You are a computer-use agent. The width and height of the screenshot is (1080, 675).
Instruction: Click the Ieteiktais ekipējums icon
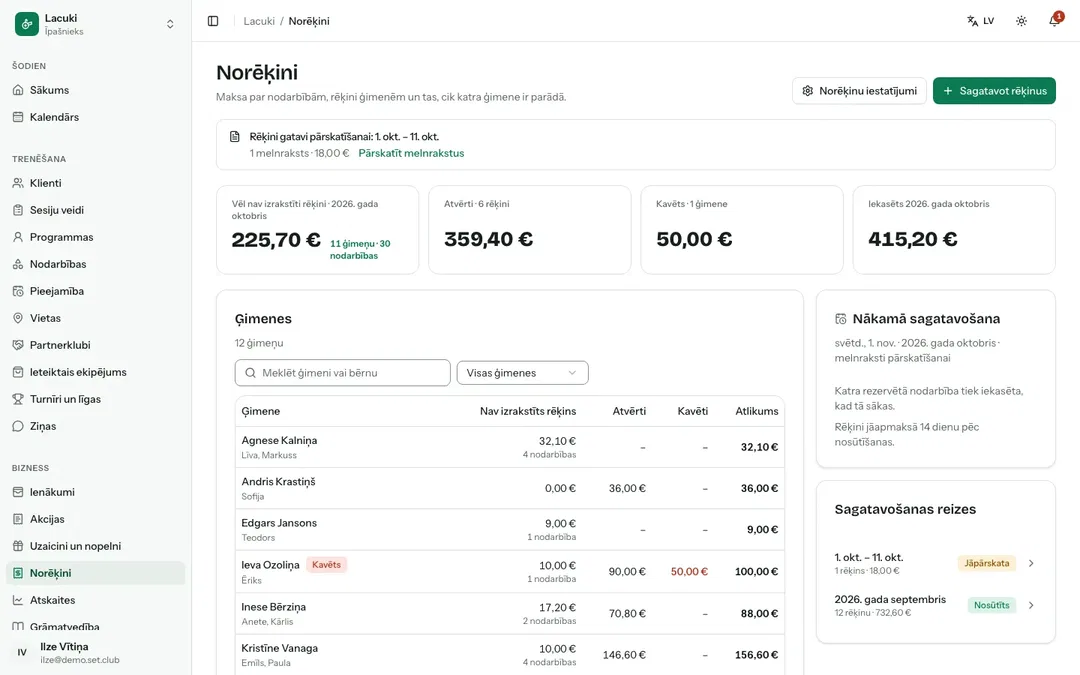point(18,372)
